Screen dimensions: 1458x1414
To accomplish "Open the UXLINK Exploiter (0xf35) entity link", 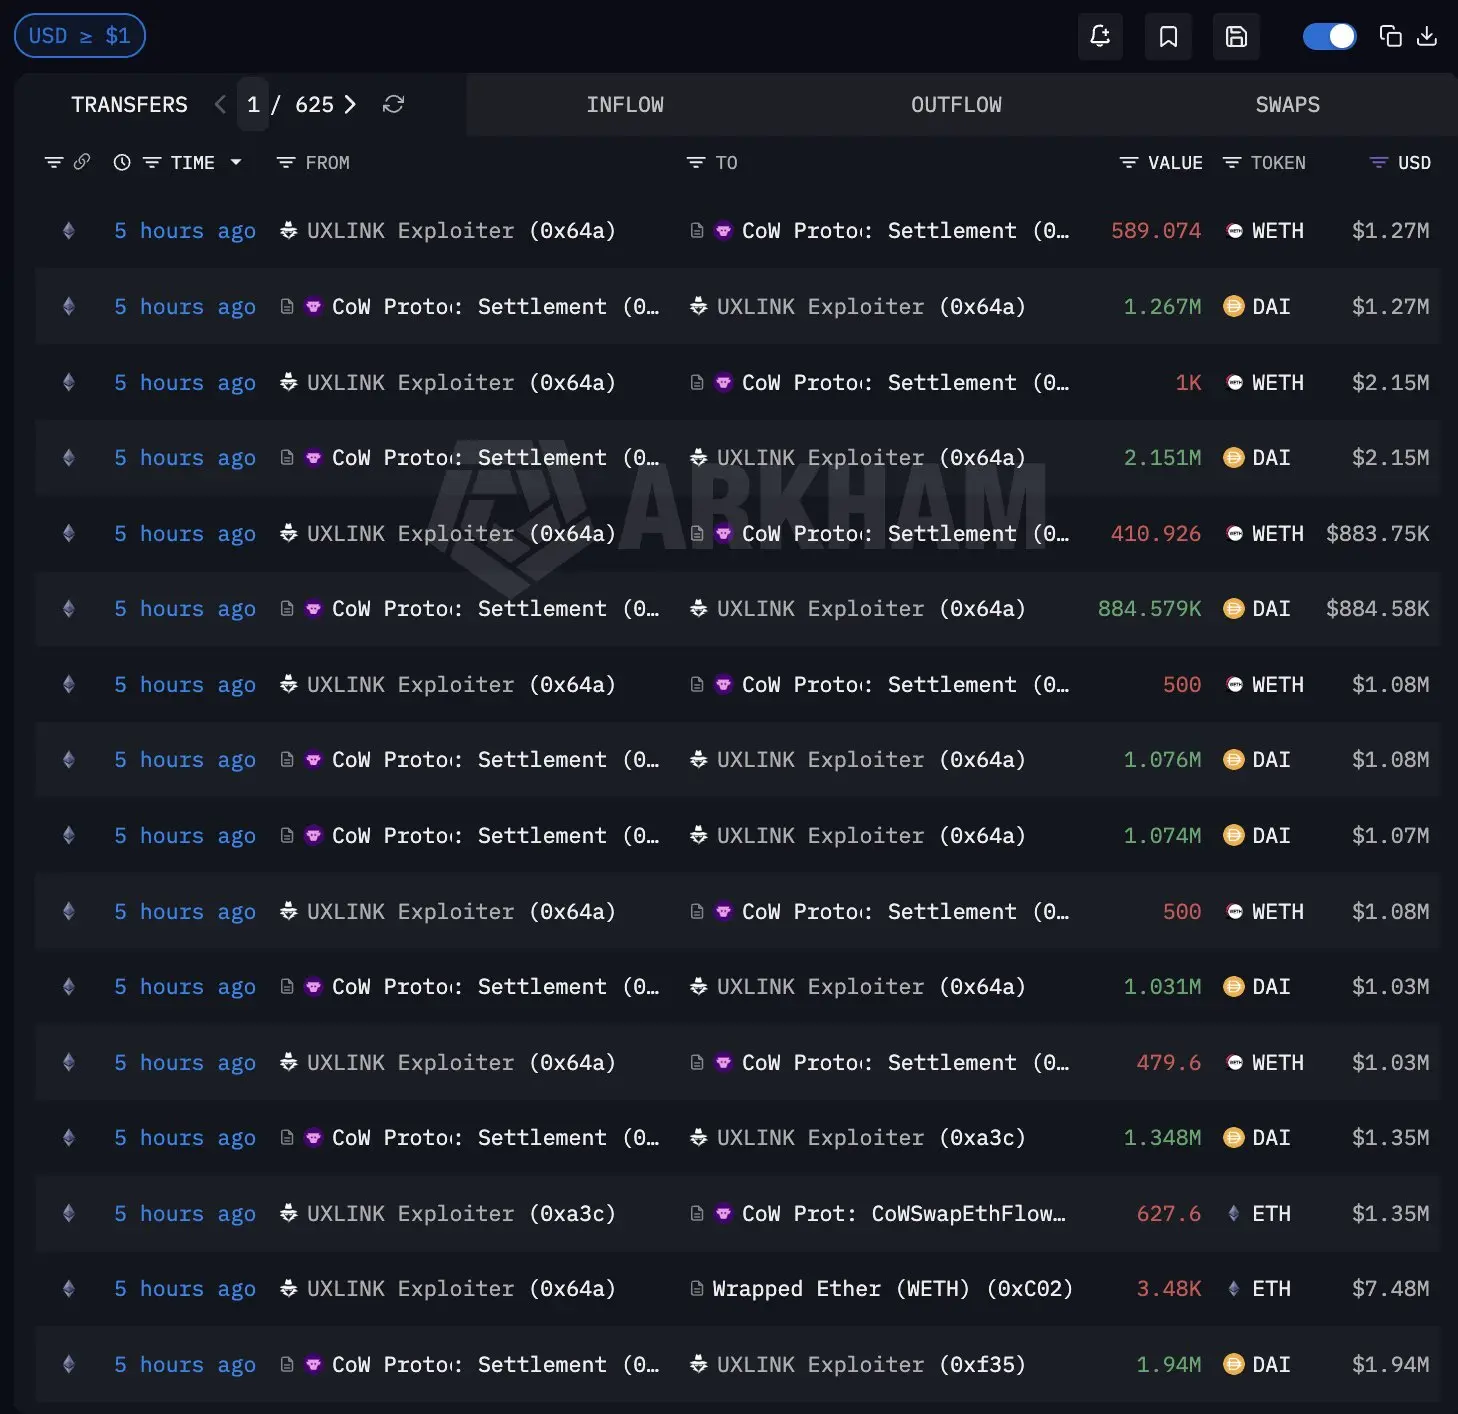I will tap(871, 1364).
